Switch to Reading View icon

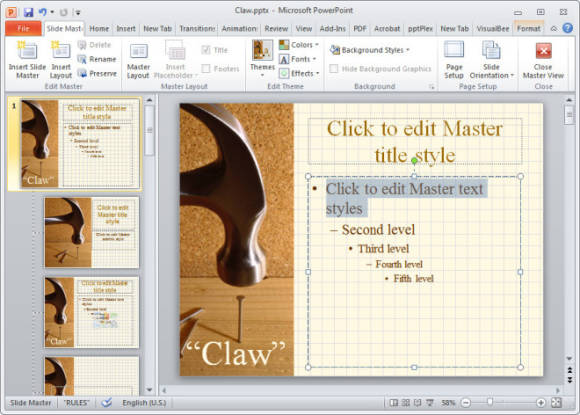click(x=418, y=402)
